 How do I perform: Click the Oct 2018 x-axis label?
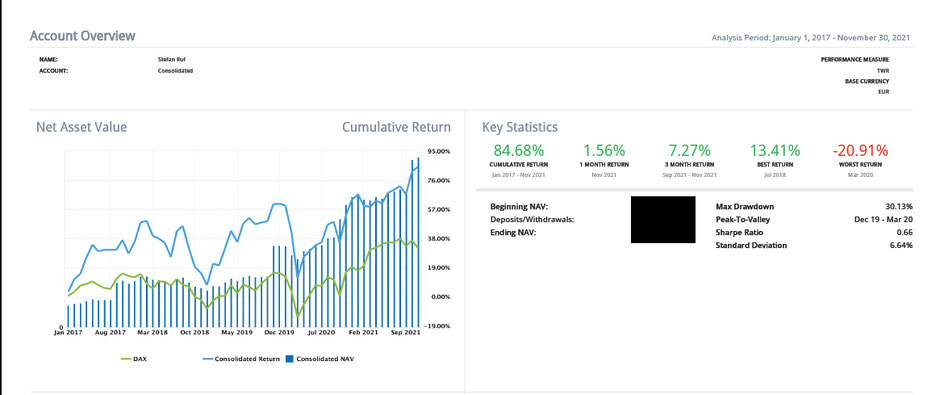(x=195, y=332)
